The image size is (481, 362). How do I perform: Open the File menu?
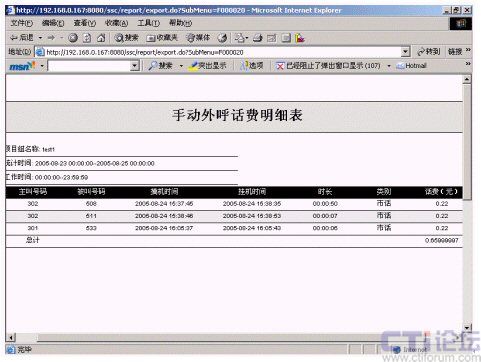22,23
